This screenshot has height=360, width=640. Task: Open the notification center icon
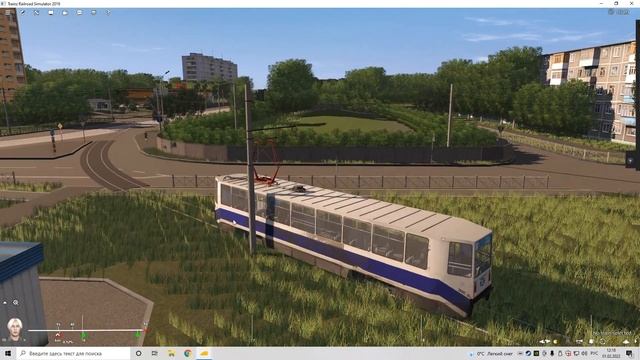pyautogui.click(x=629, y=353)
